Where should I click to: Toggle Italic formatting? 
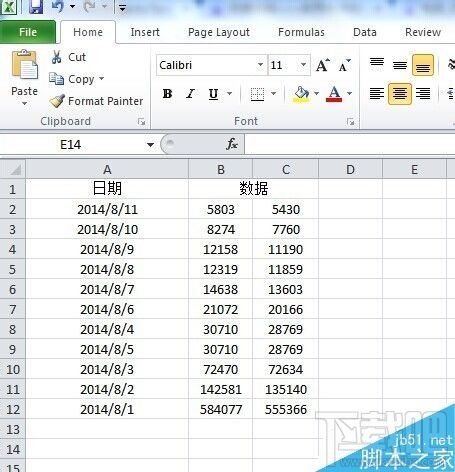click(x=190, y=94)
